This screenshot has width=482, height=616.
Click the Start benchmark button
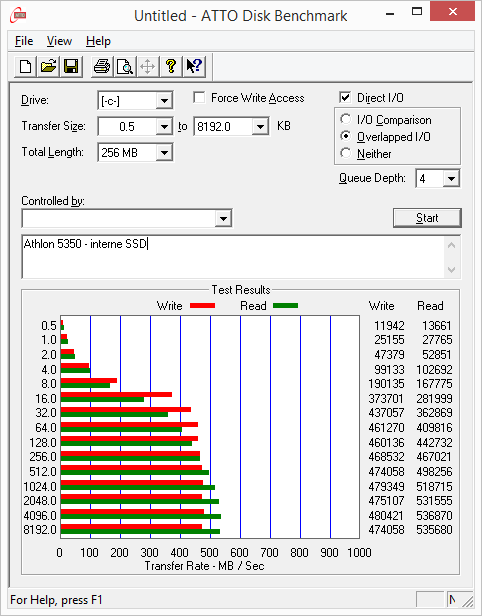(x=427, y=218)
